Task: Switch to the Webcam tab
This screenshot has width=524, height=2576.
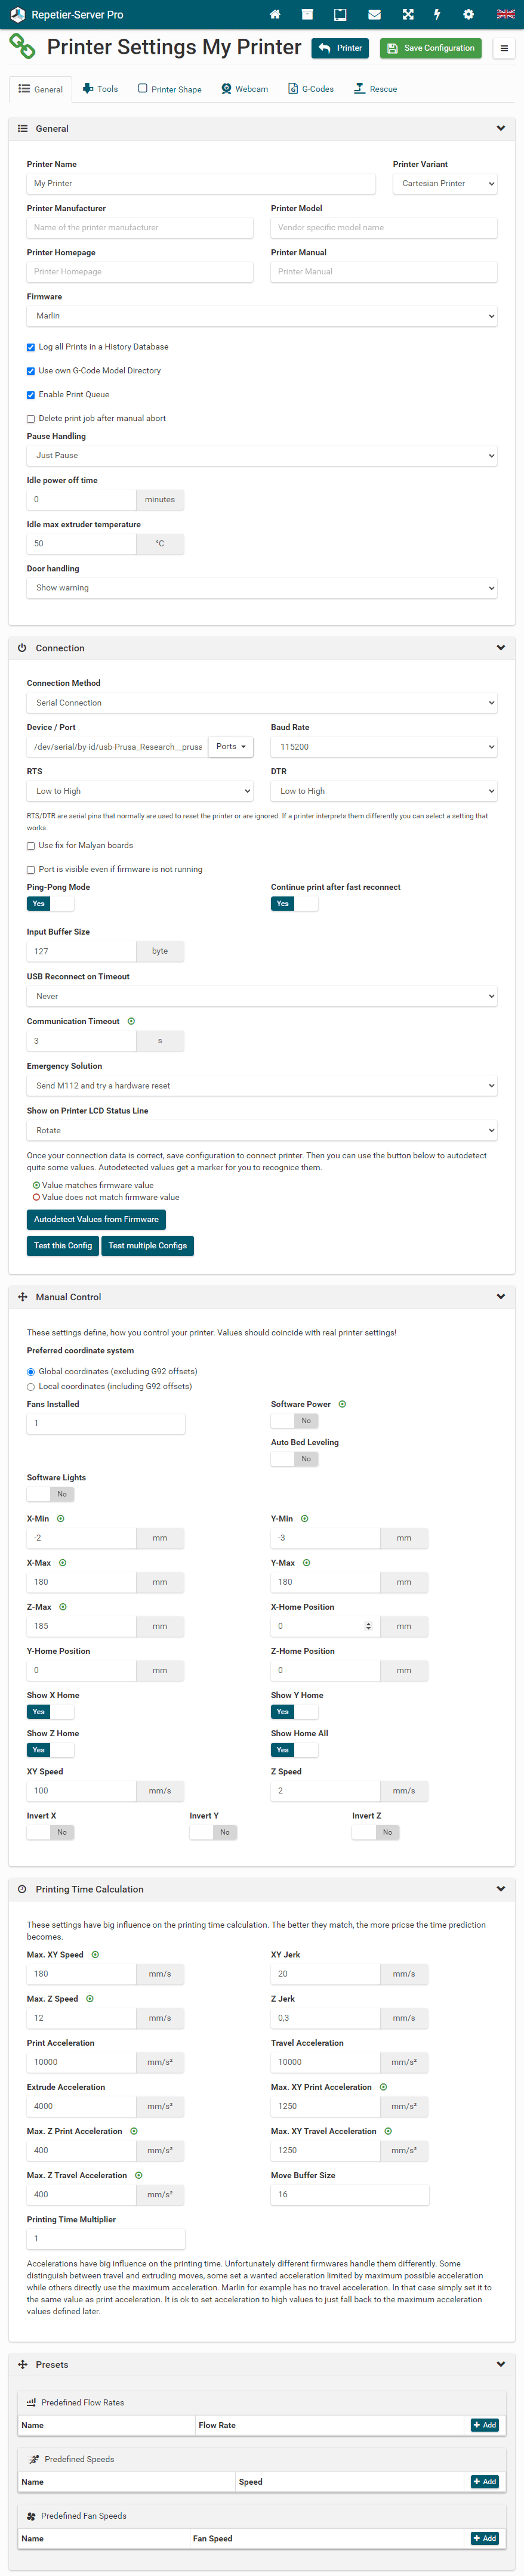Action: [x=245, y=89]
